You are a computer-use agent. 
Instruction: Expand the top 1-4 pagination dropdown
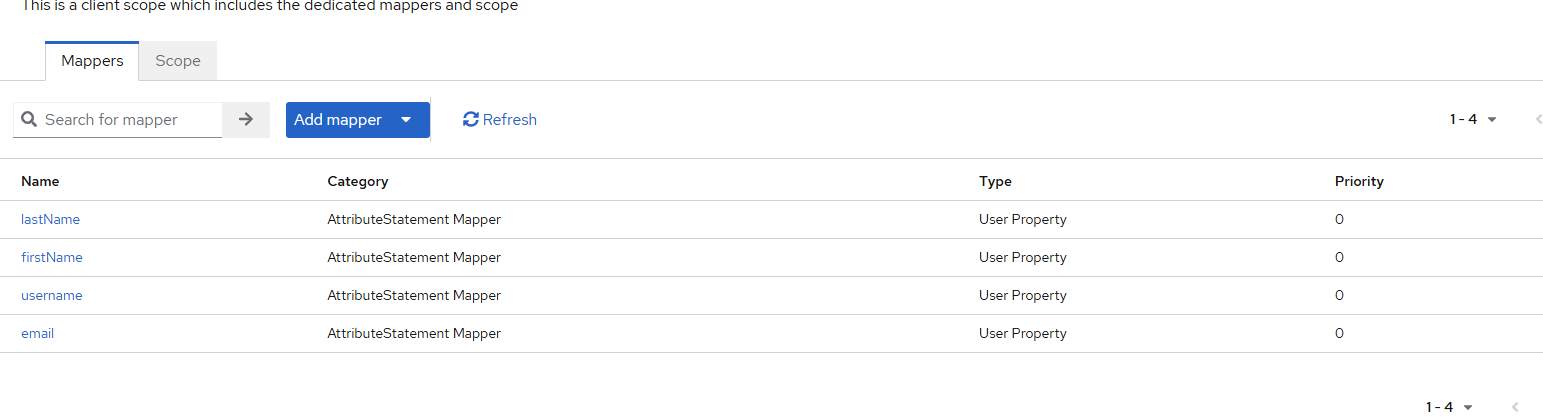pyautogui.click(x=1473, y=120)
